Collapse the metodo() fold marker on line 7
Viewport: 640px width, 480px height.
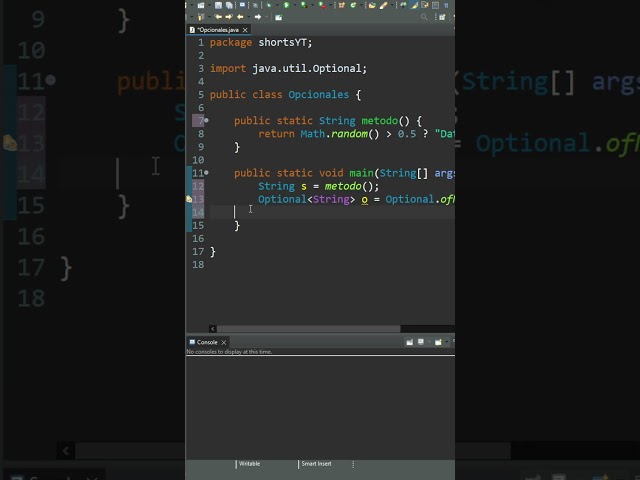(x=207, y=120)
